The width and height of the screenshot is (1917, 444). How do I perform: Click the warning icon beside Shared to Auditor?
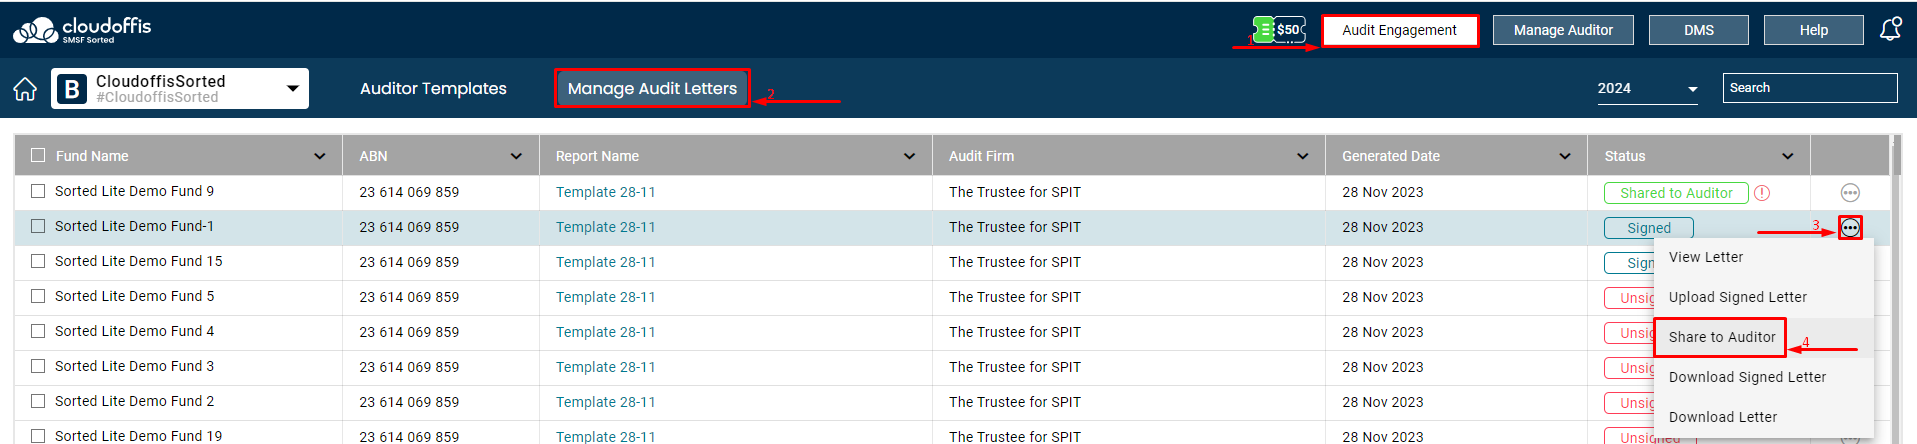click(x=1762, y=193)
